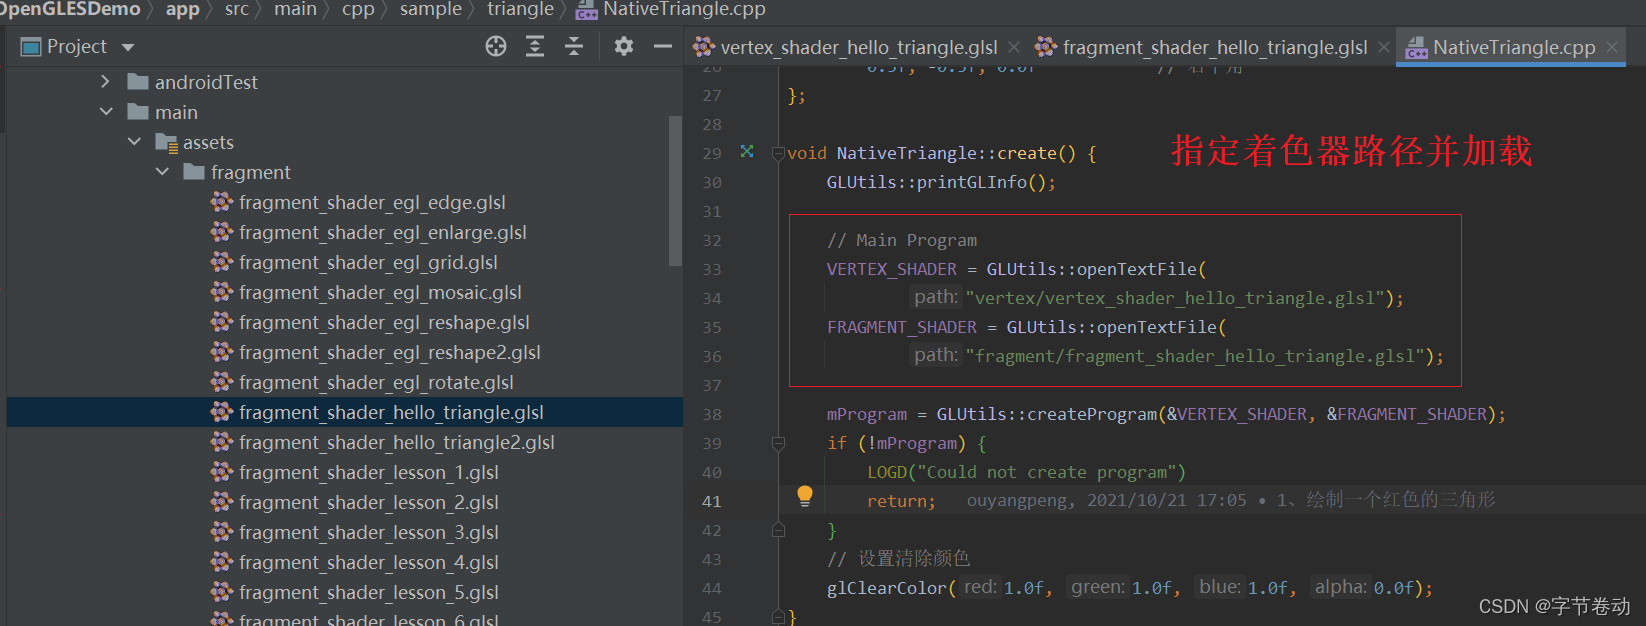Viewport: 1646px width, 626px height.
Task: Click the Select Opened File target icon
Action: [496, 46]
